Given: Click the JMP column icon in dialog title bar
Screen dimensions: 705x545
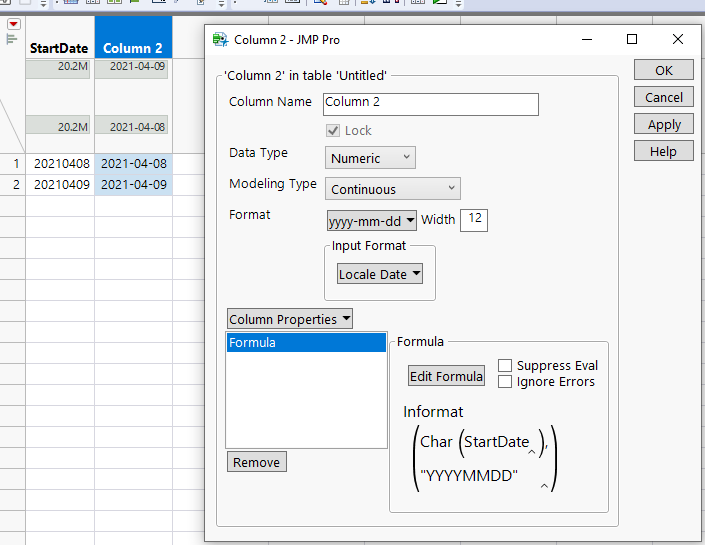Looking at the screenshot, I should coord(220,40).
